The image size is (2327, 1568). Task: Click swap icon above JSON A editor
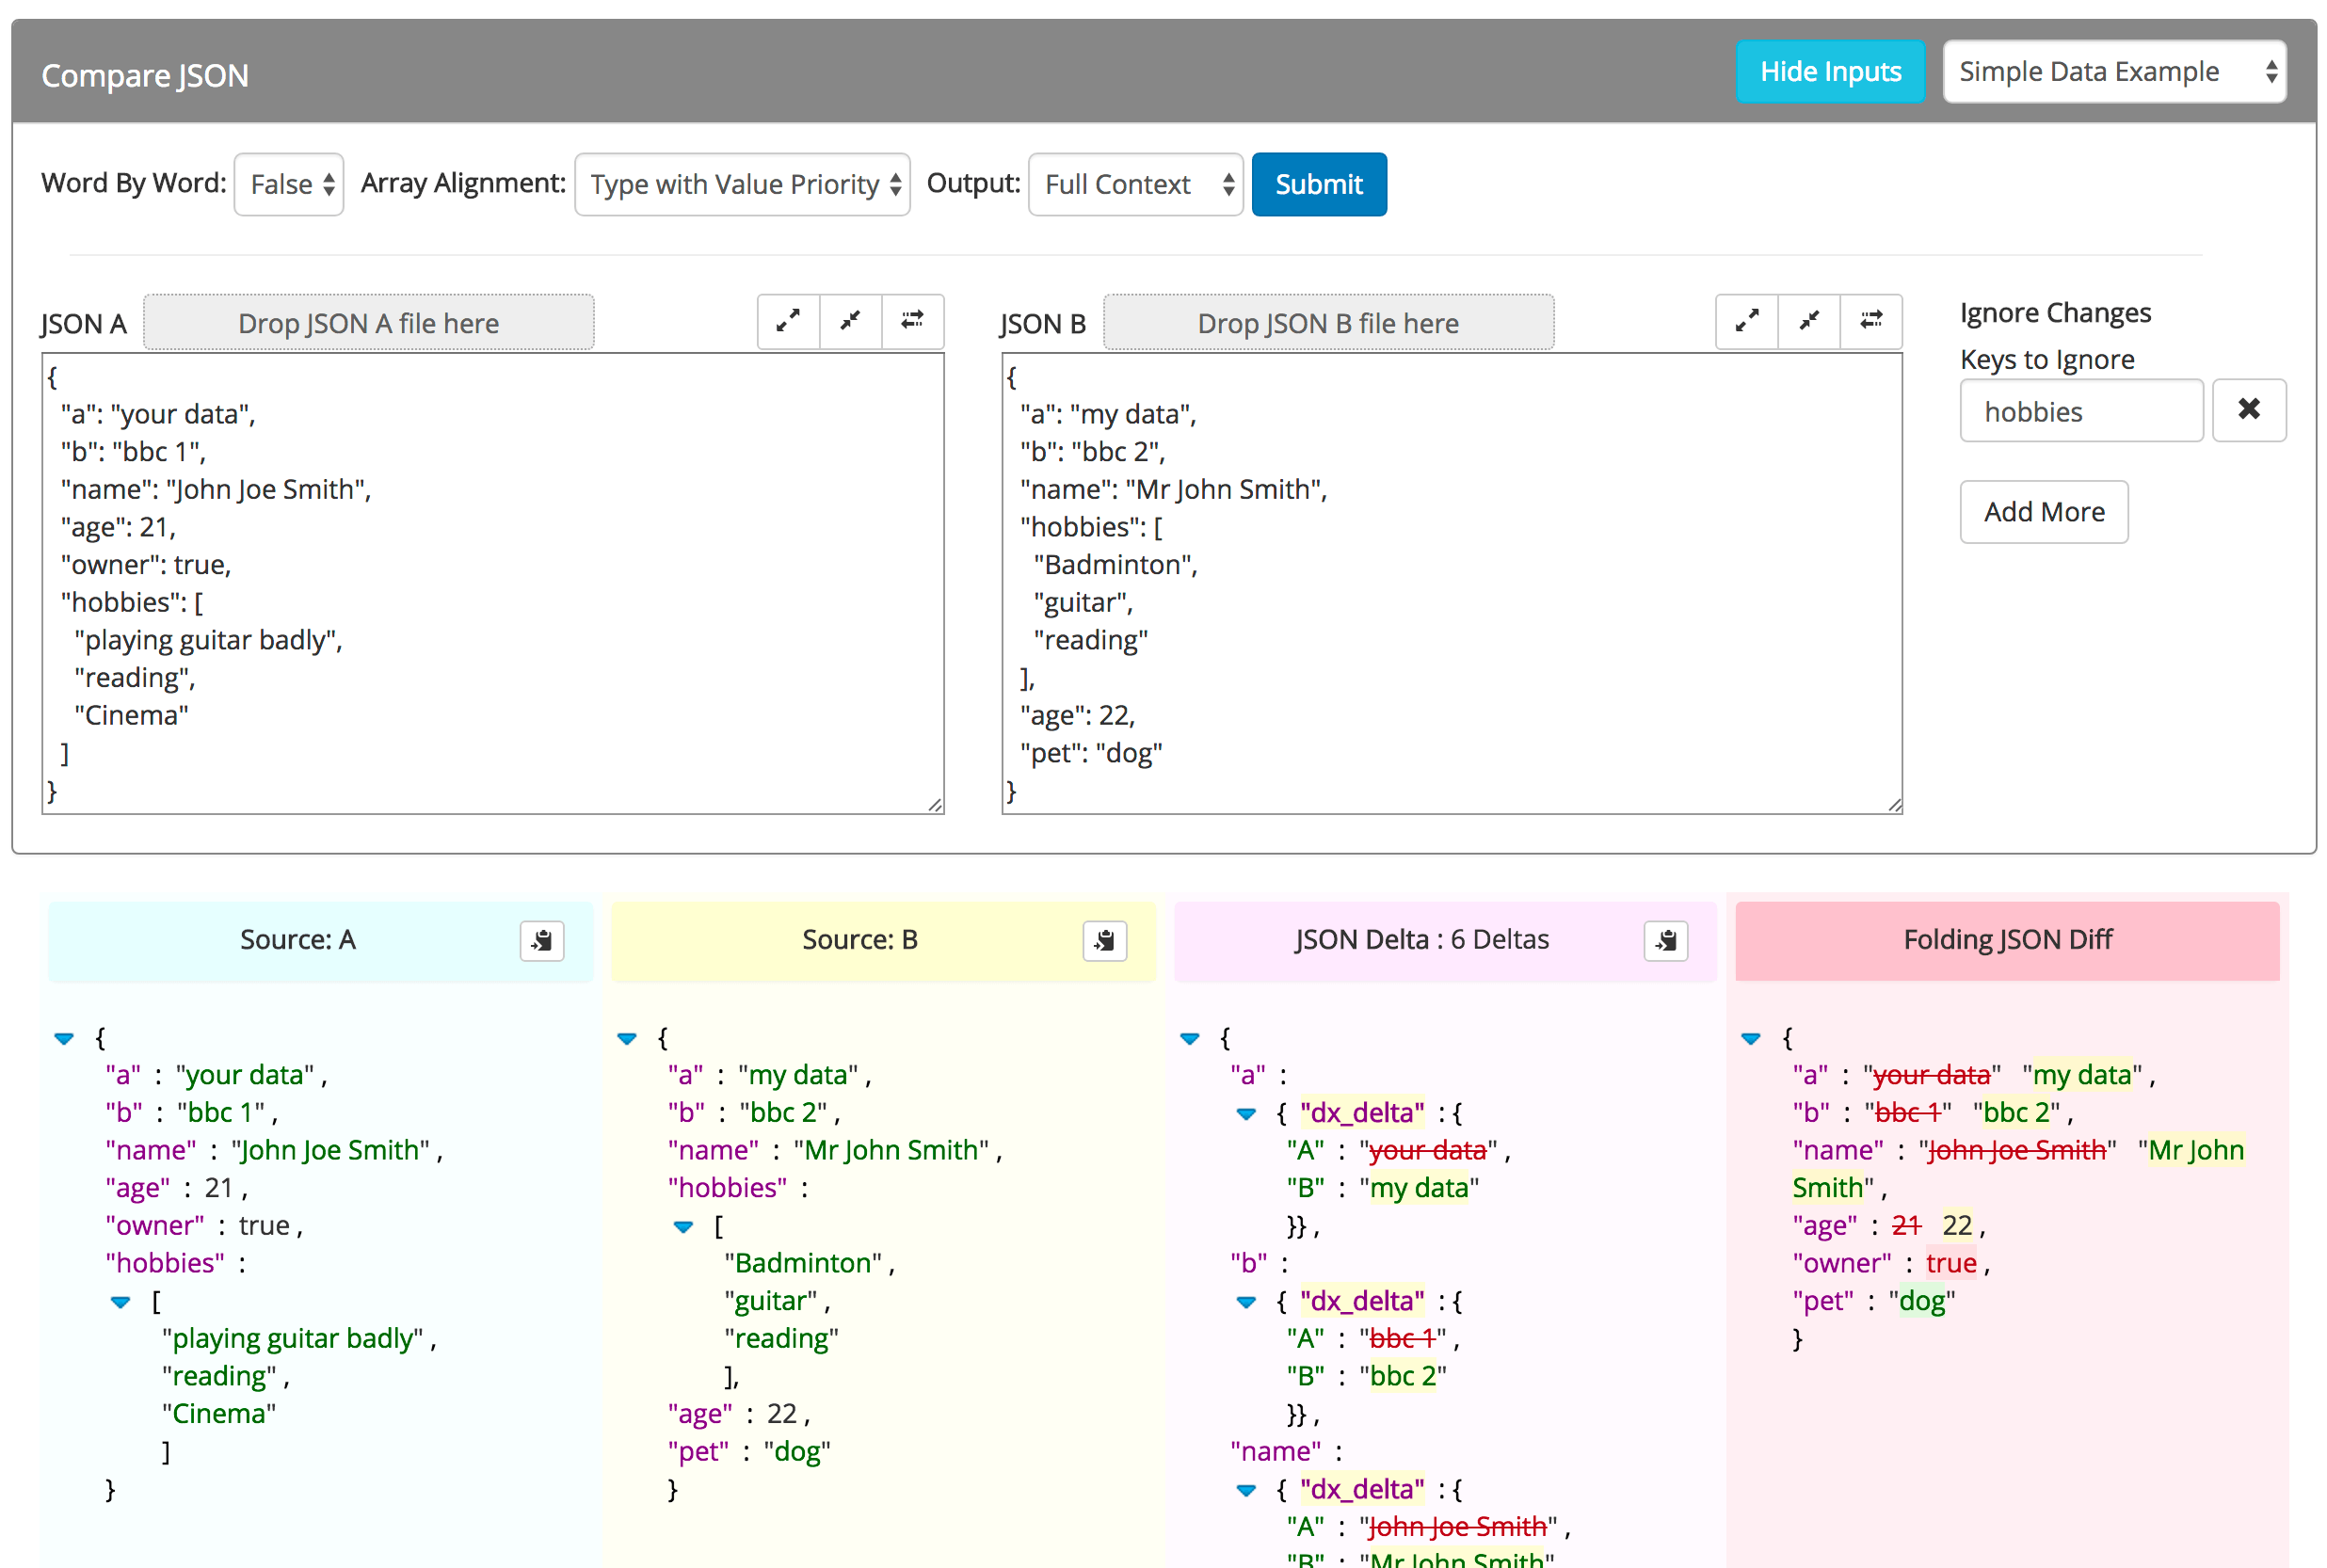click(912, 321)
